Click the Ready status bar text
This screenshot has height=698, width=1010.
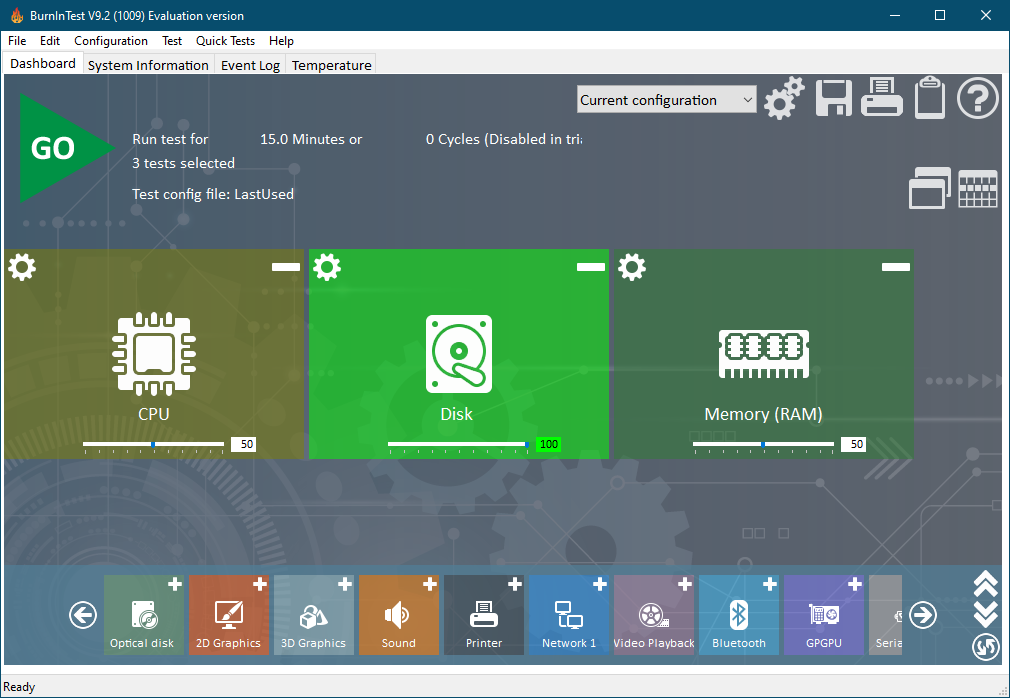[x=19, y=687]
